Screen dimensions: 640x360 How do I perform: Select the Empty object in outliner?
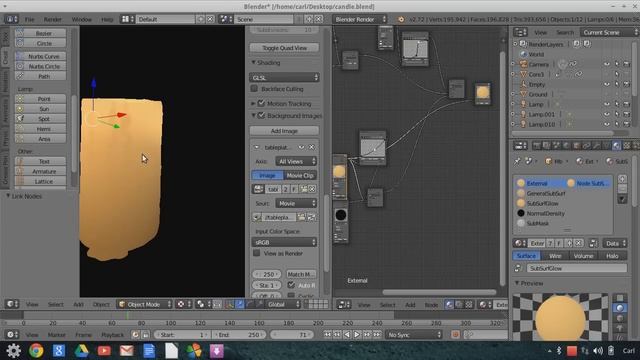point(536,84)
